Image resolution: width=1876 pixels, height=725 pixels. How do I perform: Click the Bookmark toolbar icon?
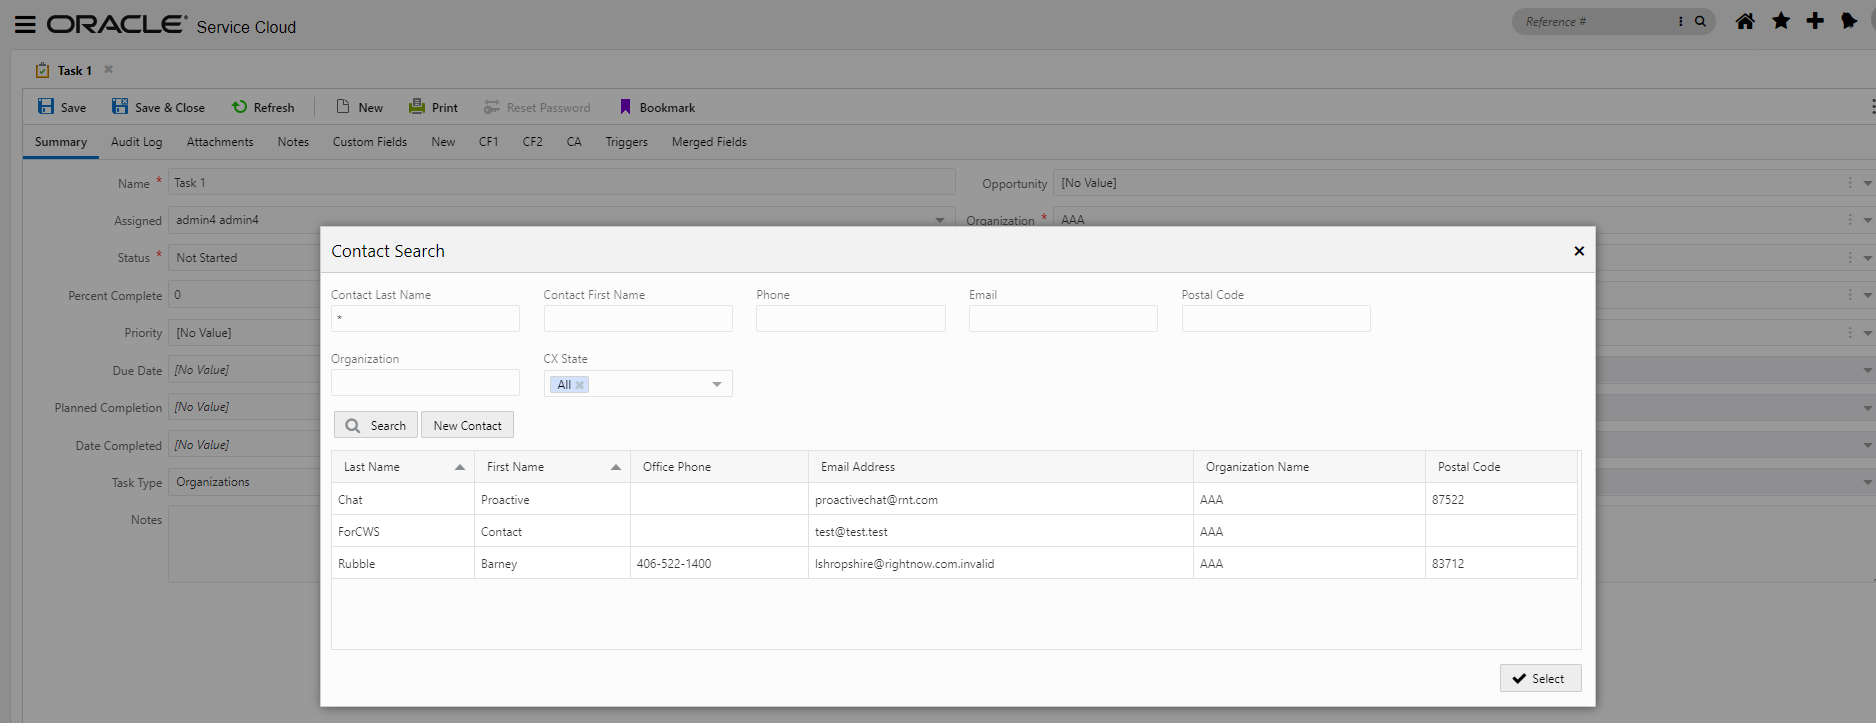pos(625,107)
